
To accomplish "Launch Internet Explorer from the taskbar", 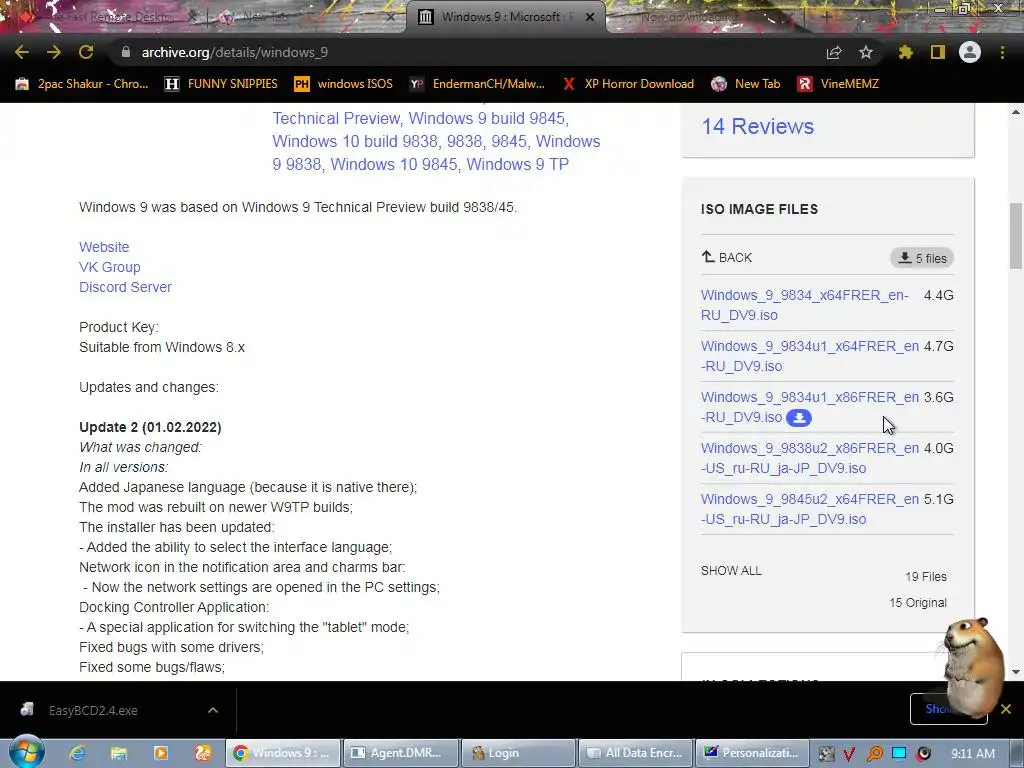I will point(77,753).
